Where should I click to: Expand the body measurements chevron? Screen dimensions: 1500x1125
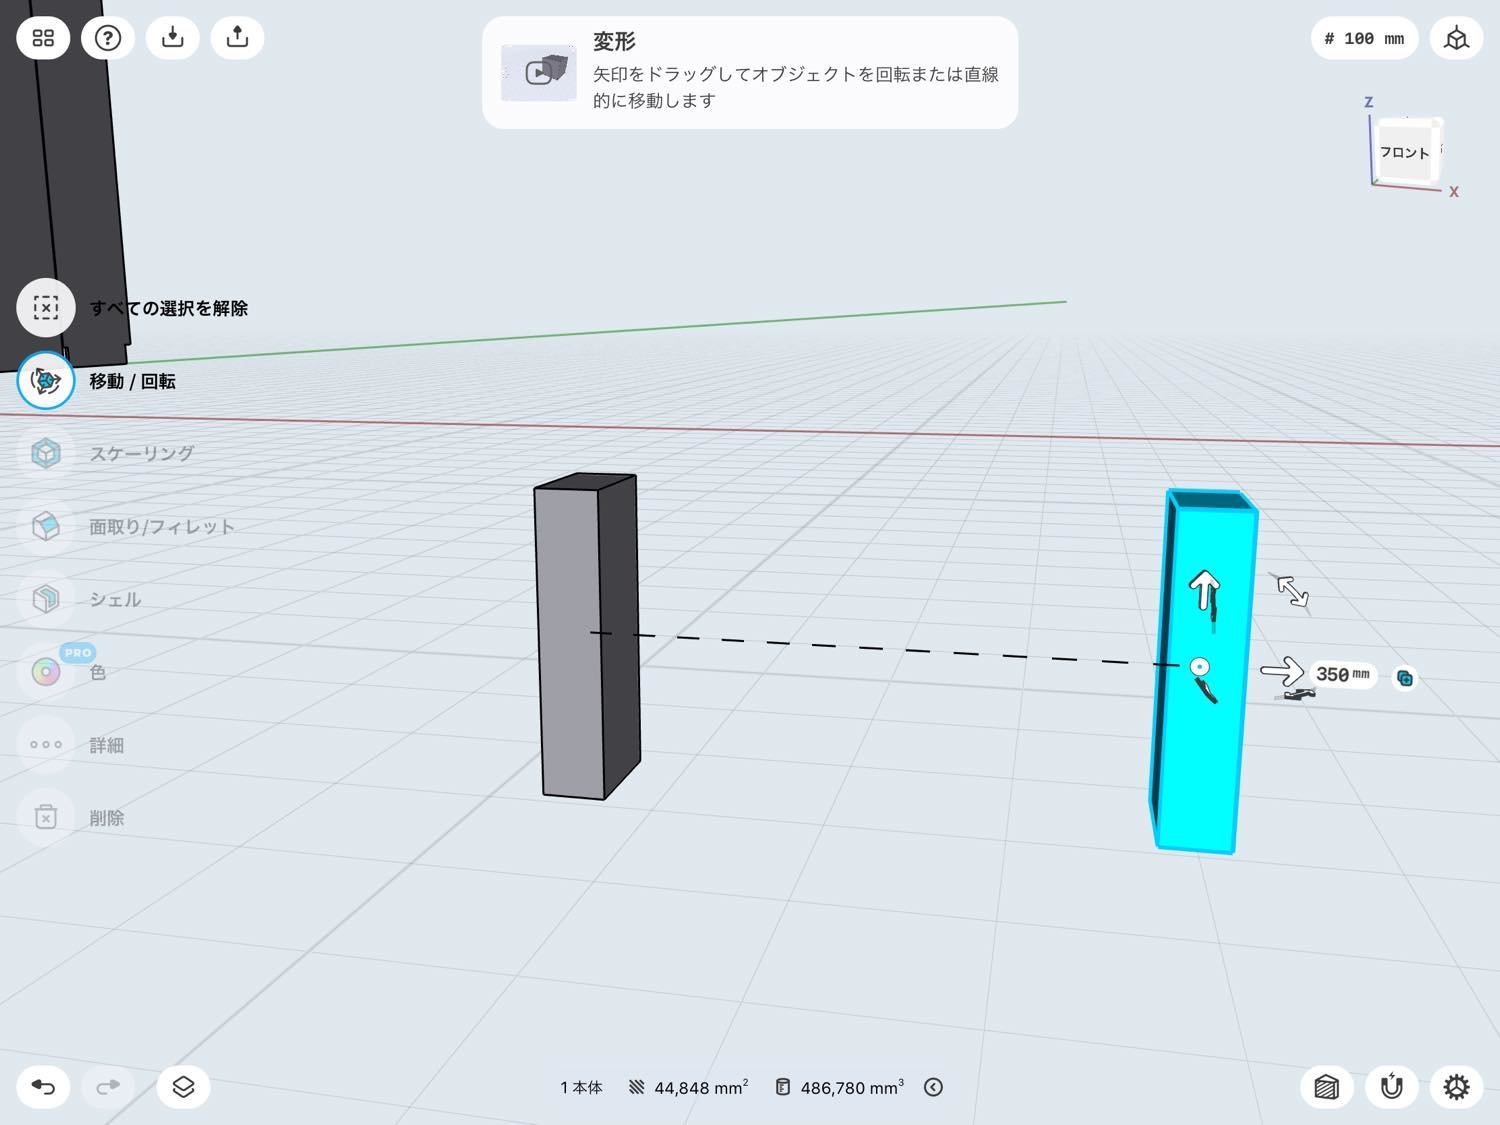pyautogui.click(x=933, y=1087)
